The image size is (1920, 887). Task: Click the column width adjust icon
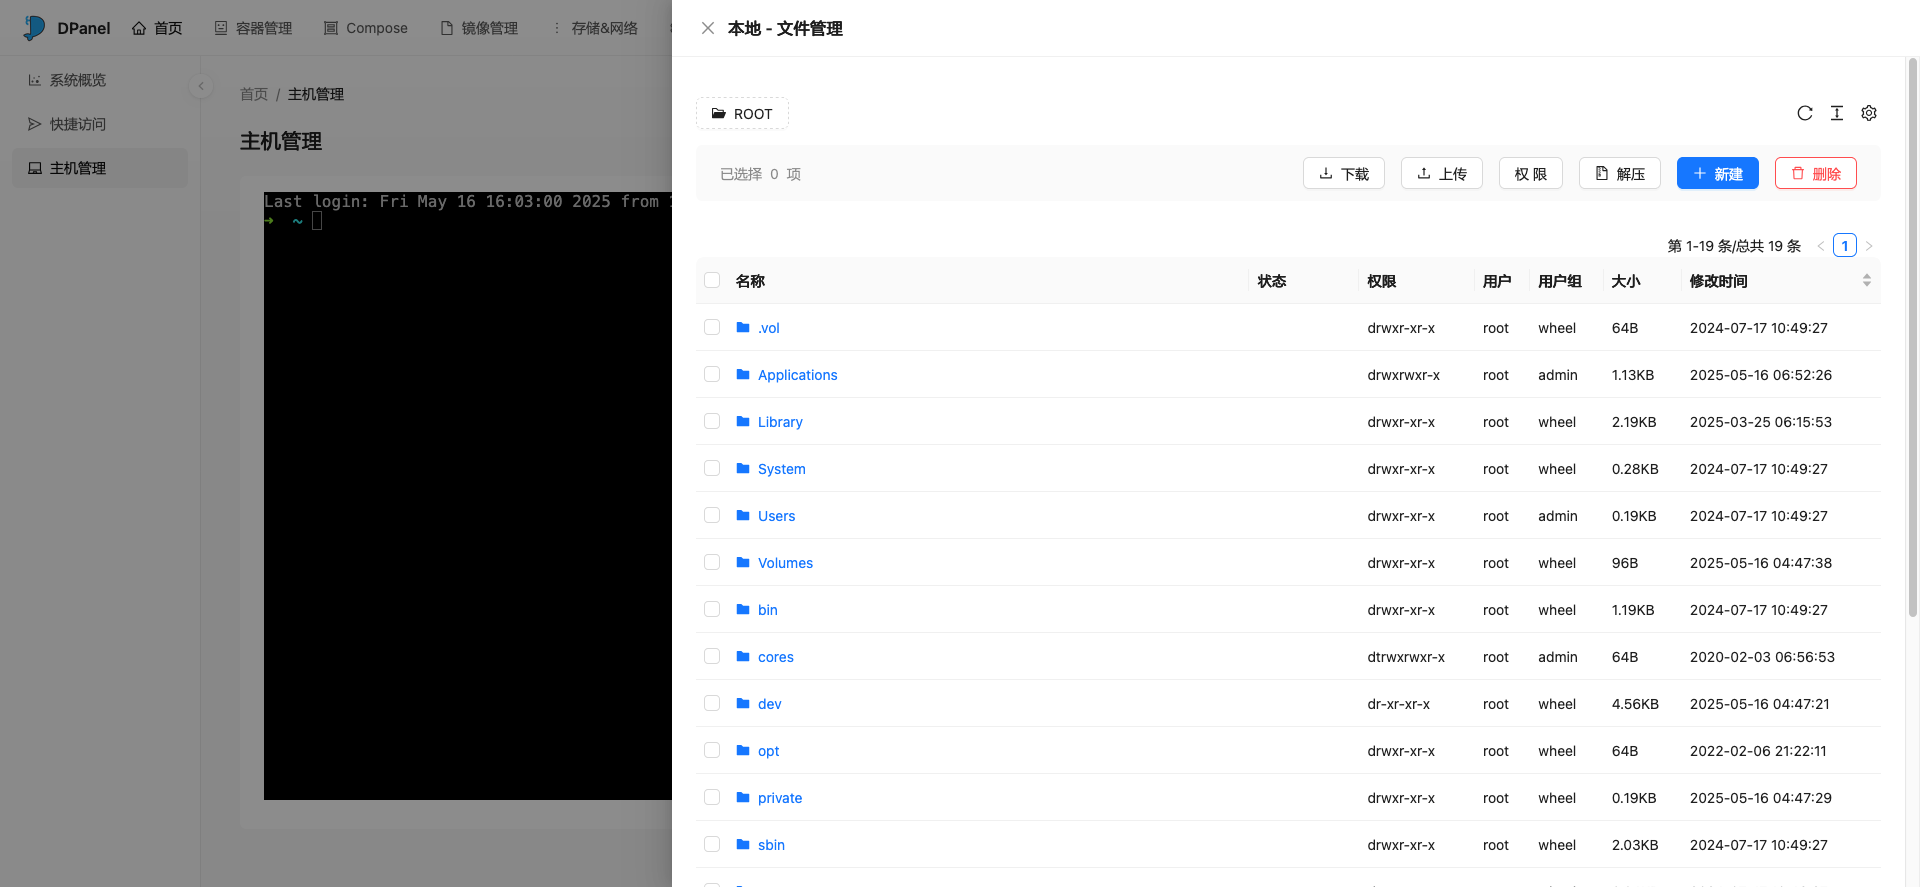1837,113
